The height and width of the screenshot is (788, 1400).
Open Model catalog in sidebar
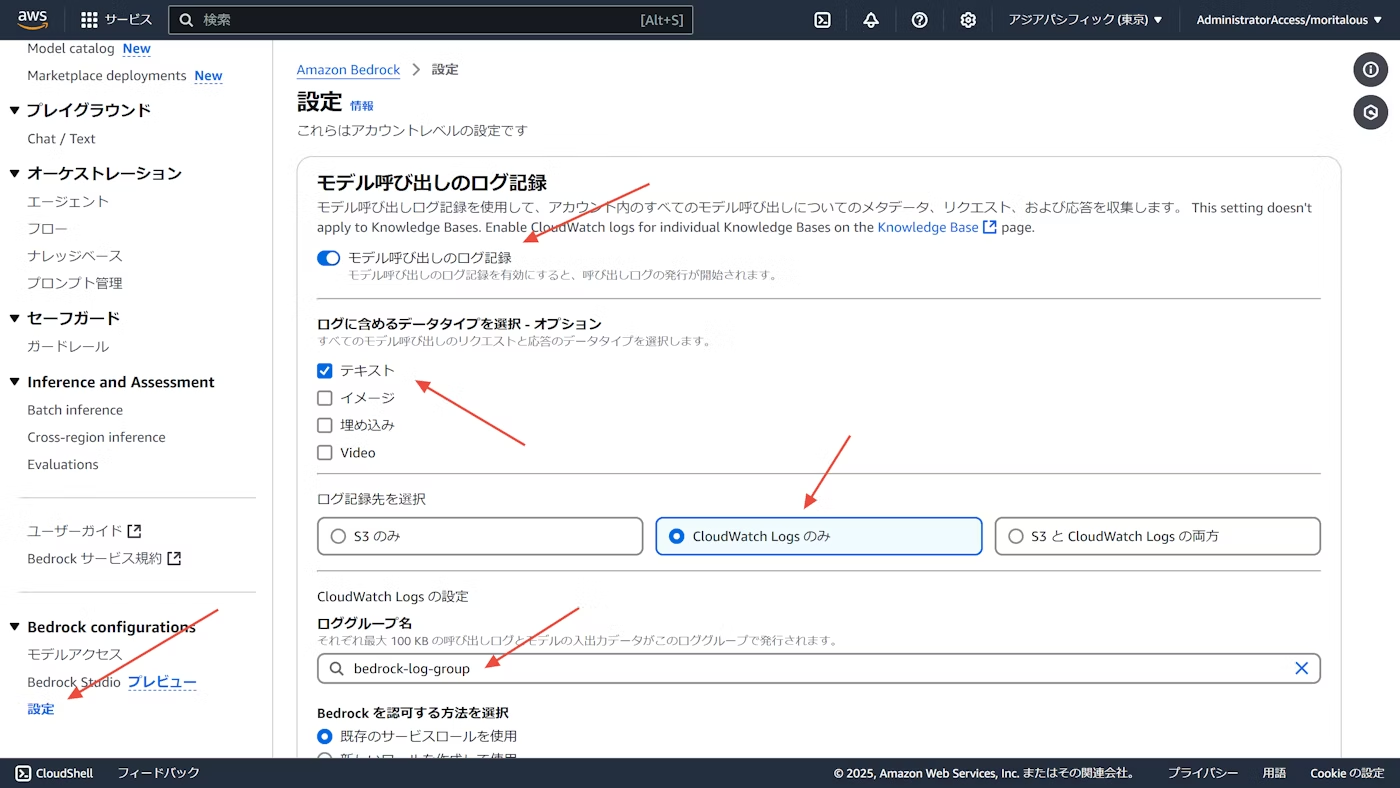pyautogui.click(x=70, y=48)
